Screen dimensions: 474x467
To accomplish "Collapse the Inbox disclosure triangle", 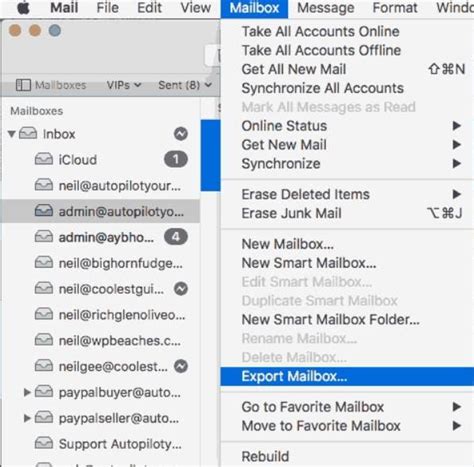I will coord(12,134).
